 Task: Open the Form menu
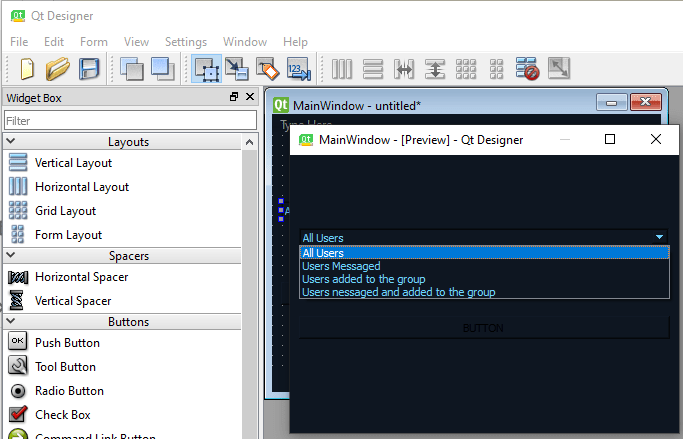tap(94, 42)
